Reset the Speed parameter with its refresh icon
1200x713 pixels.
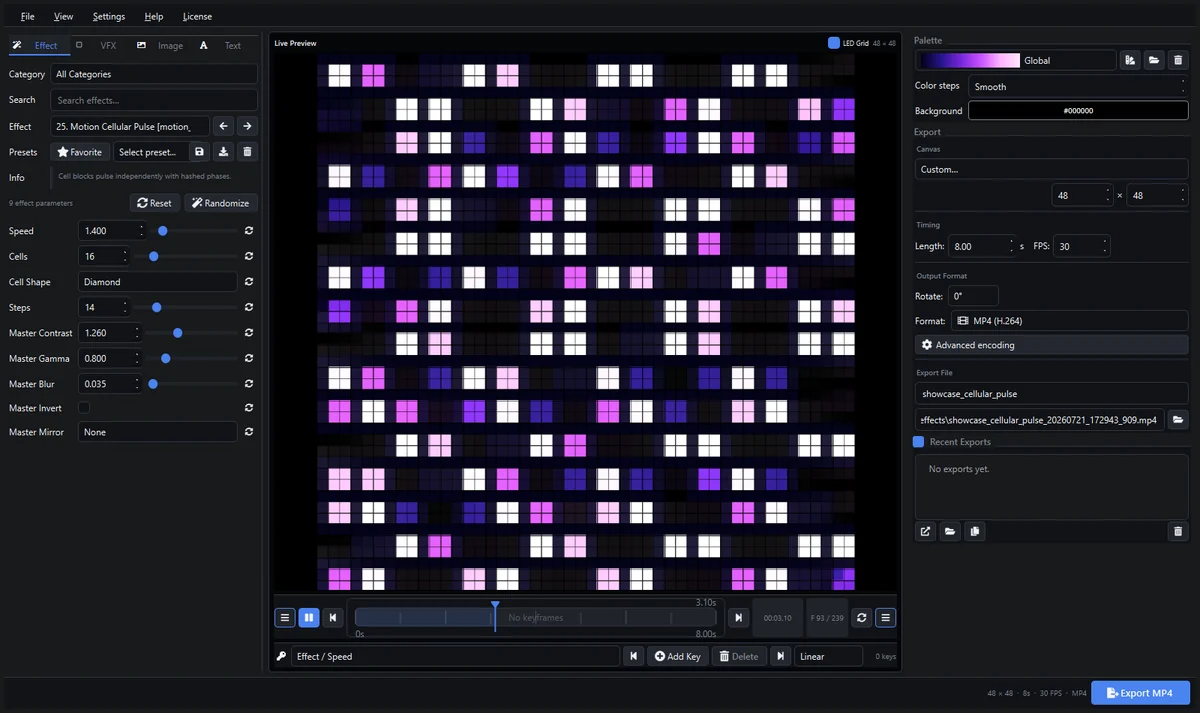248,231
